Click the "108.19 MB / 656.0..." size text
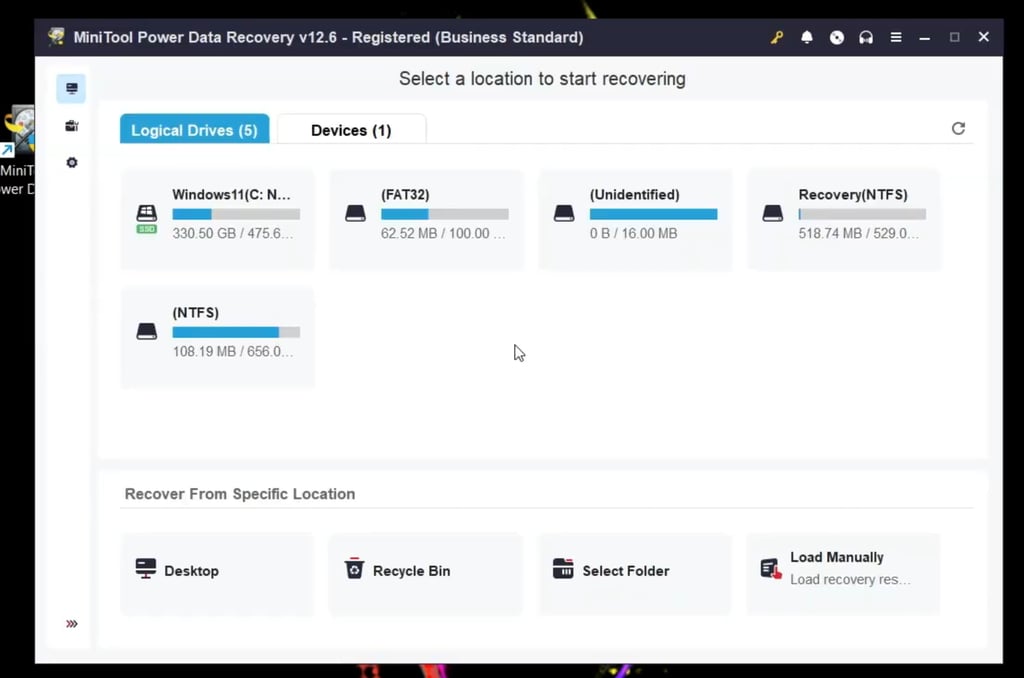The width and height of the screenshot is (1024, 678). tap(232, 351)
